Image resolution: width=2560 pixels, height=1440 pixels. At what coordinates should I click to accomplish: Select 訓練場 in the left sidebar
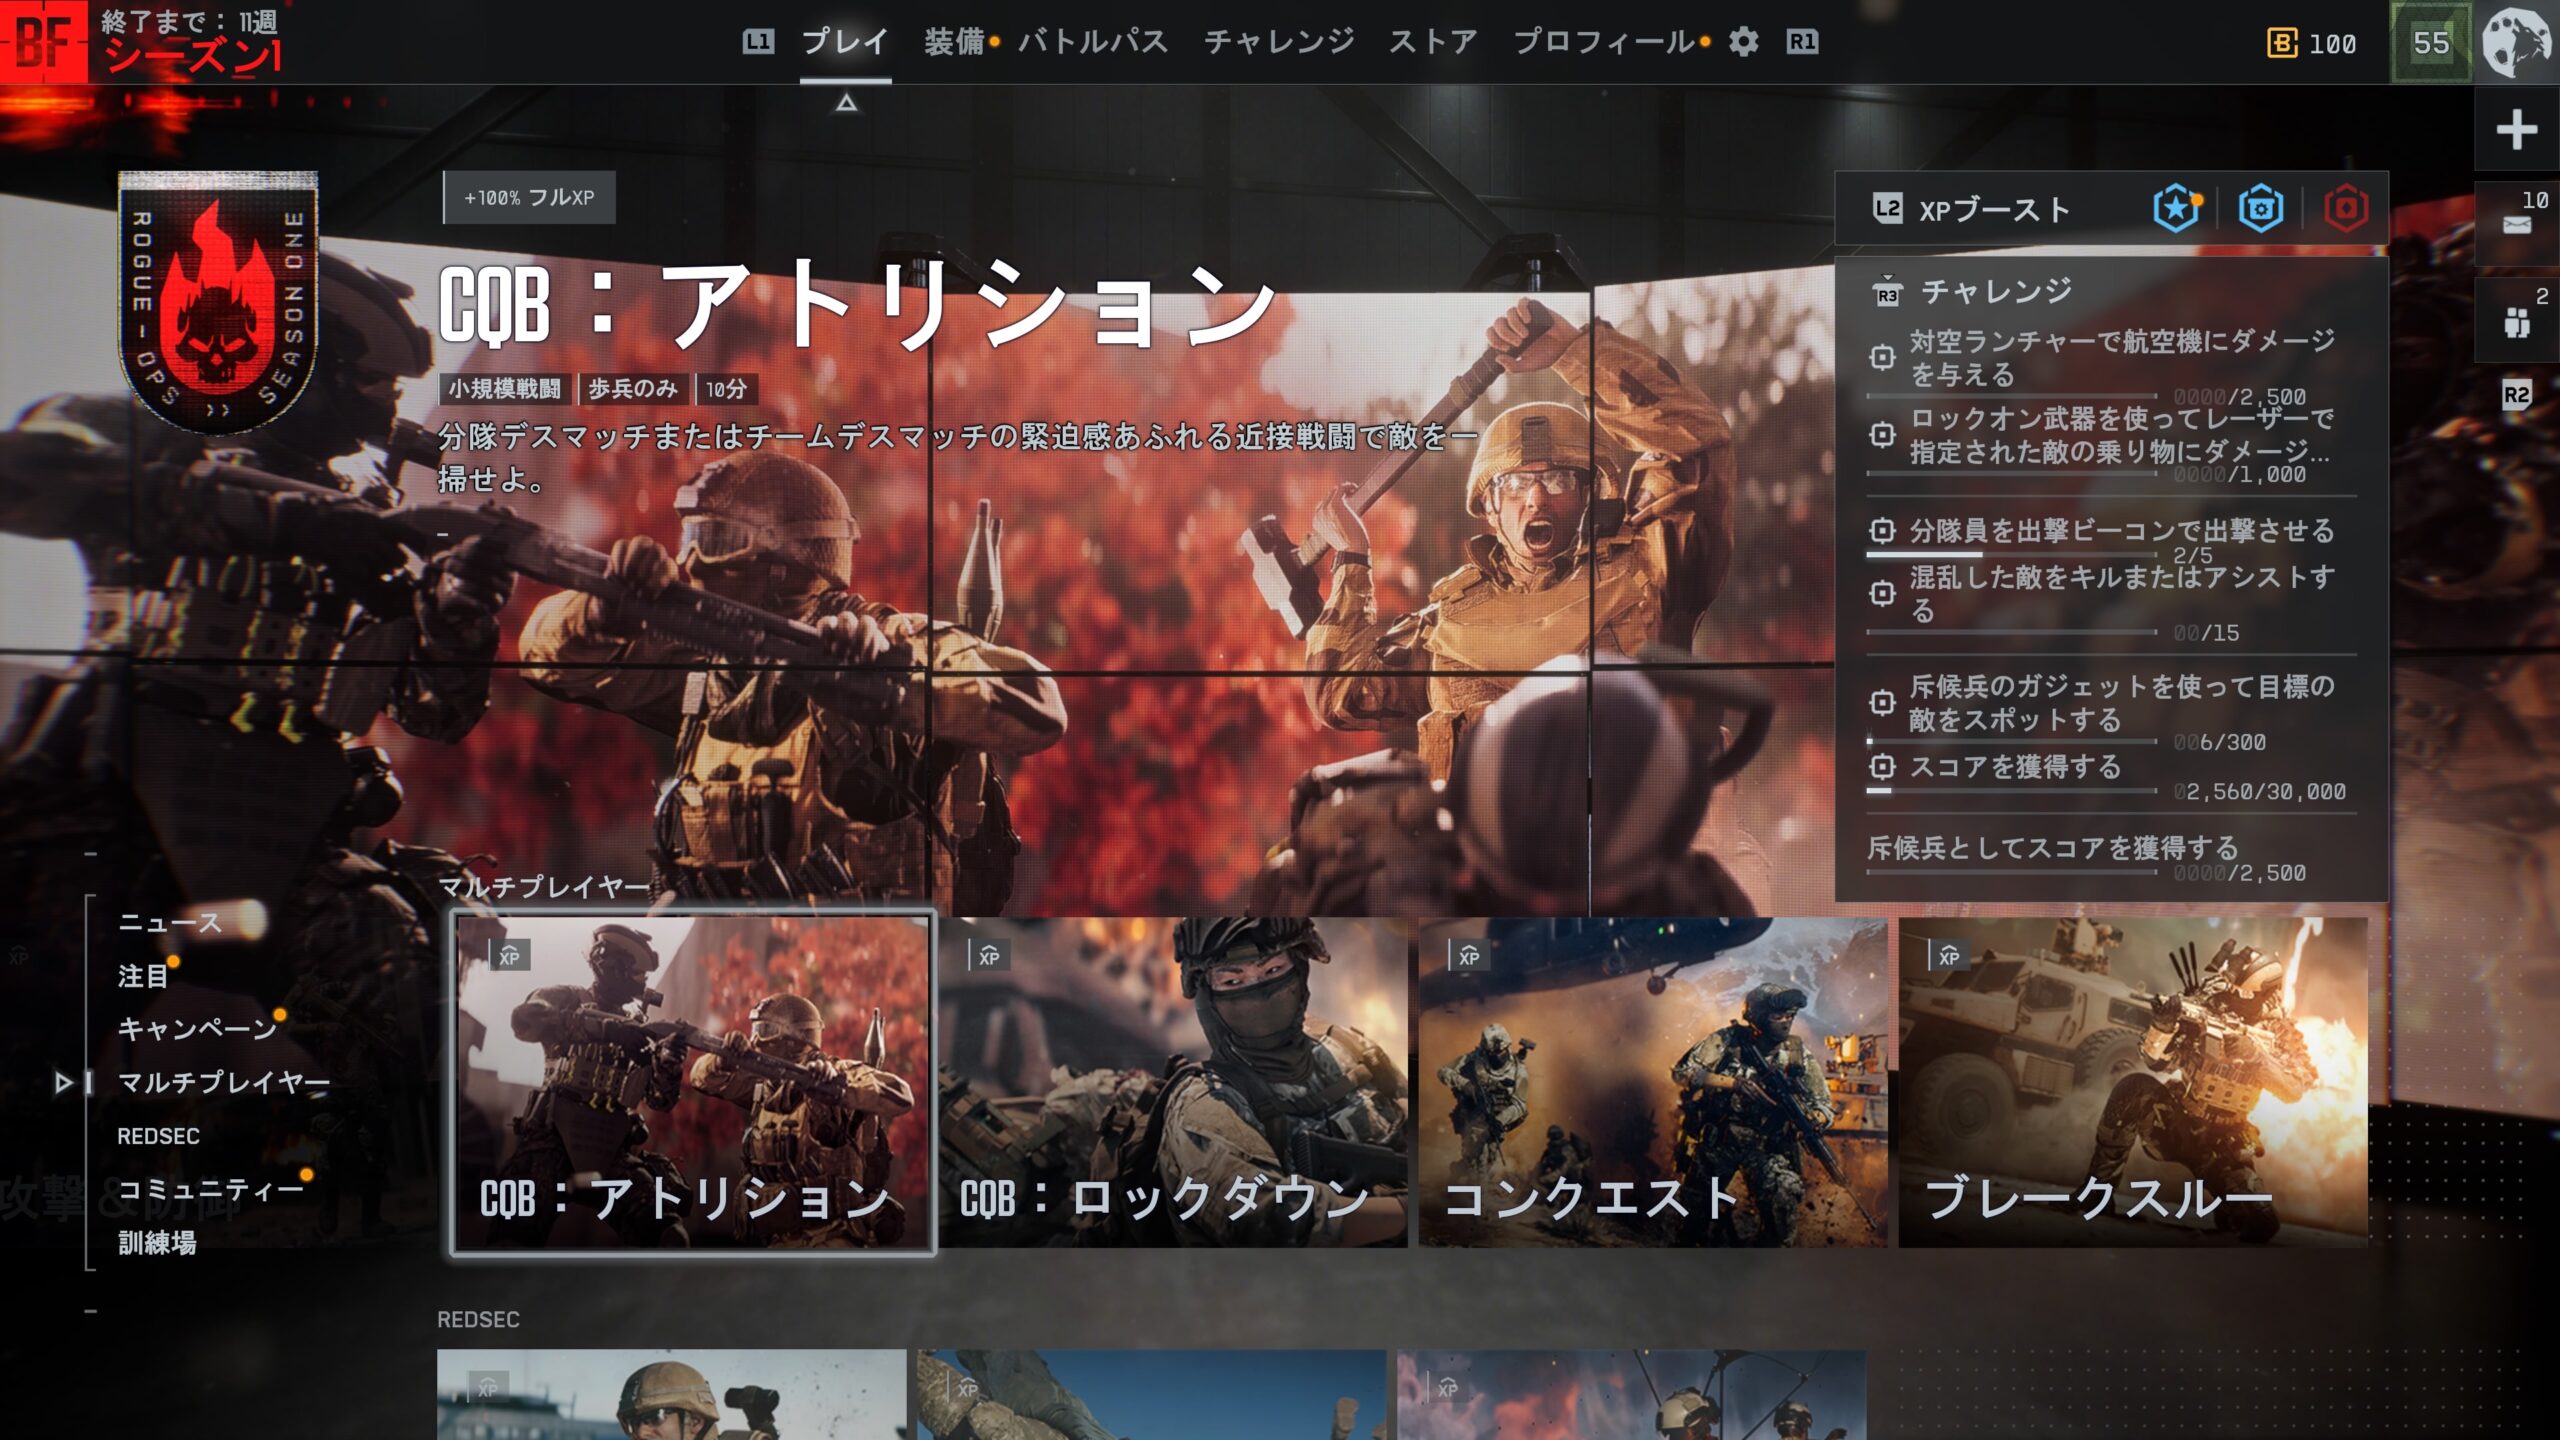point(157,1243)
